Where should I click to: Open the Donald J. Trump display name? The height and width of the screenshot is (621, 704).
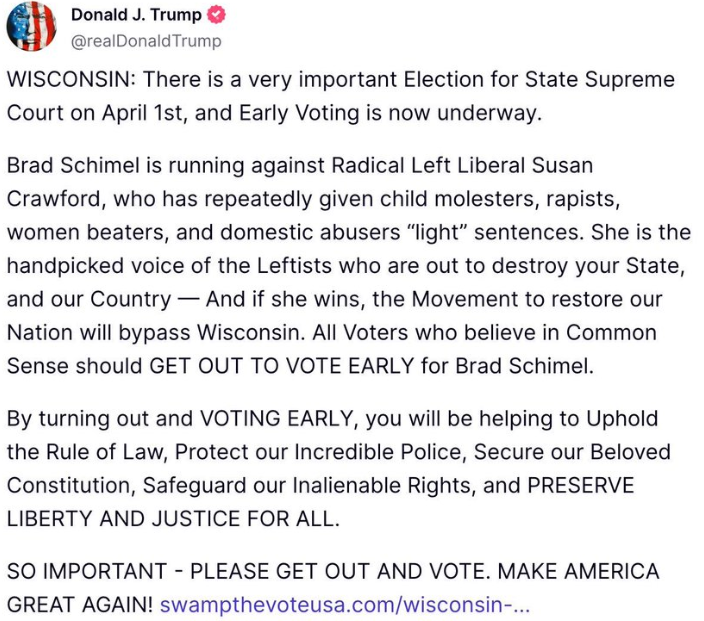coord(136,15)
